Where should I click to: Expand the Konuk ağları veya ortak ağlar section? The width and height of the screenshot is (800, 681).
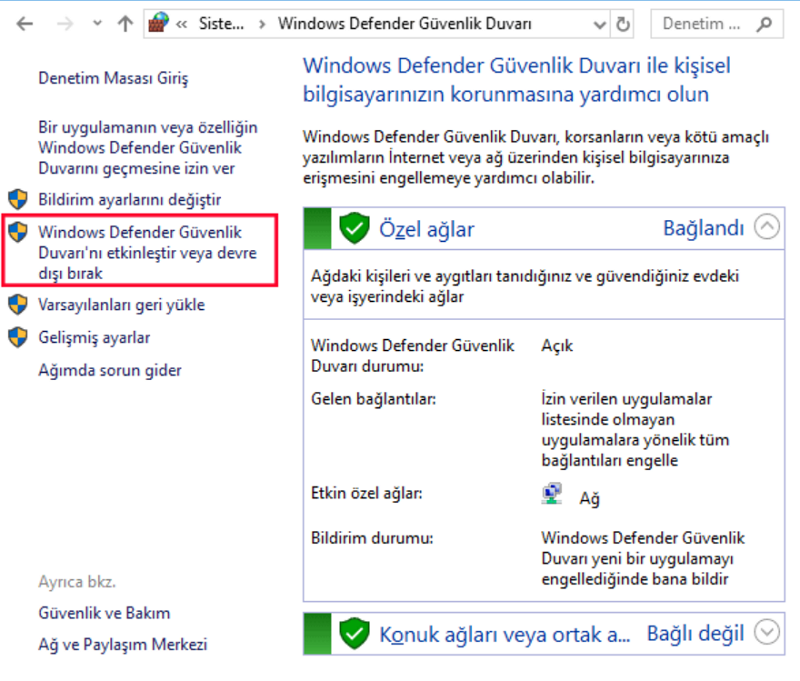click(767, 633)
